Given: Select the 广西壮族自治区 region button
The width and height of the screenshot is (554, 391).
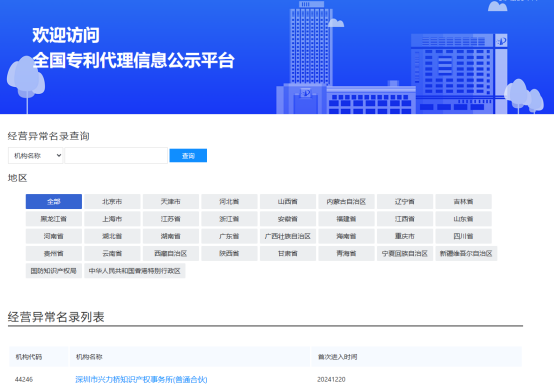Looking at the screenshot, I should pos(288,236).
